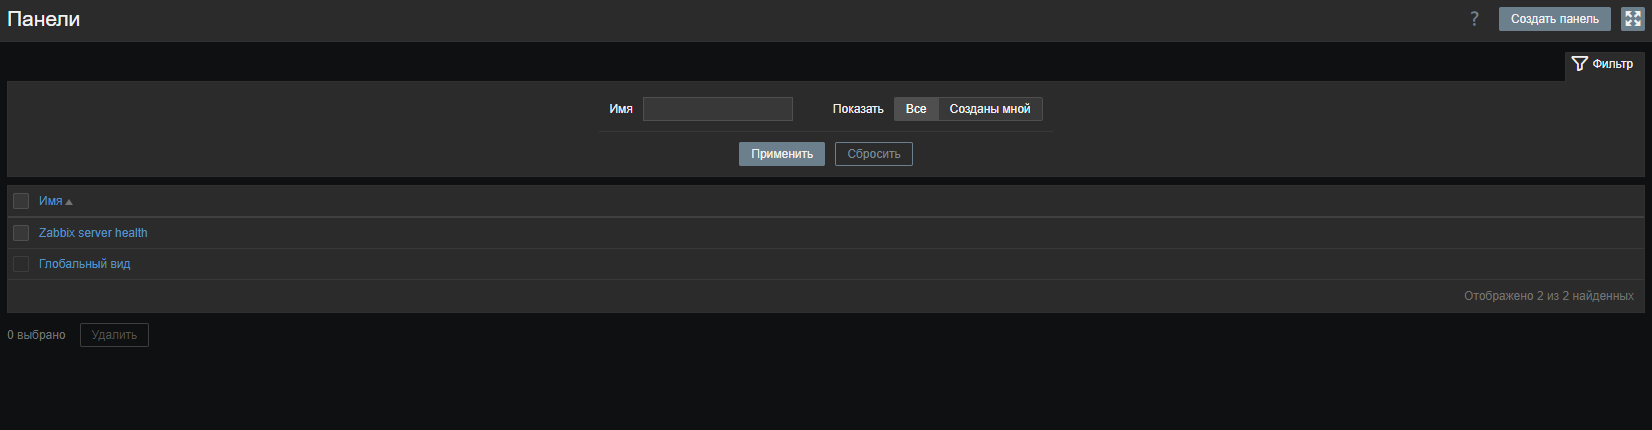1652x430 pixels.
Task: Check the Глобальный вид row checkbox
Action: click(x=21, y=264)
